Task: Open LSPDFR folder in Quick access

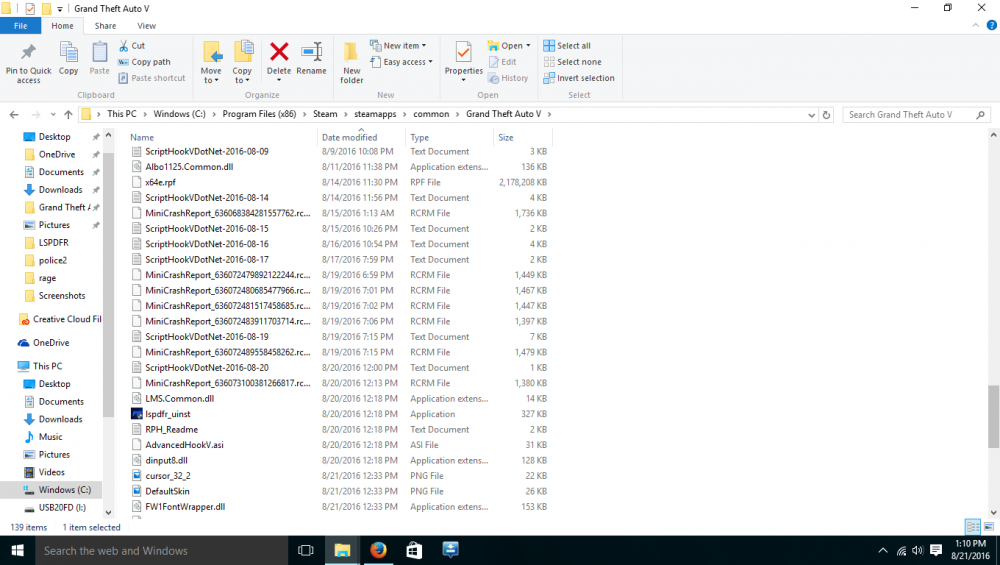Action: click(54, 242)
